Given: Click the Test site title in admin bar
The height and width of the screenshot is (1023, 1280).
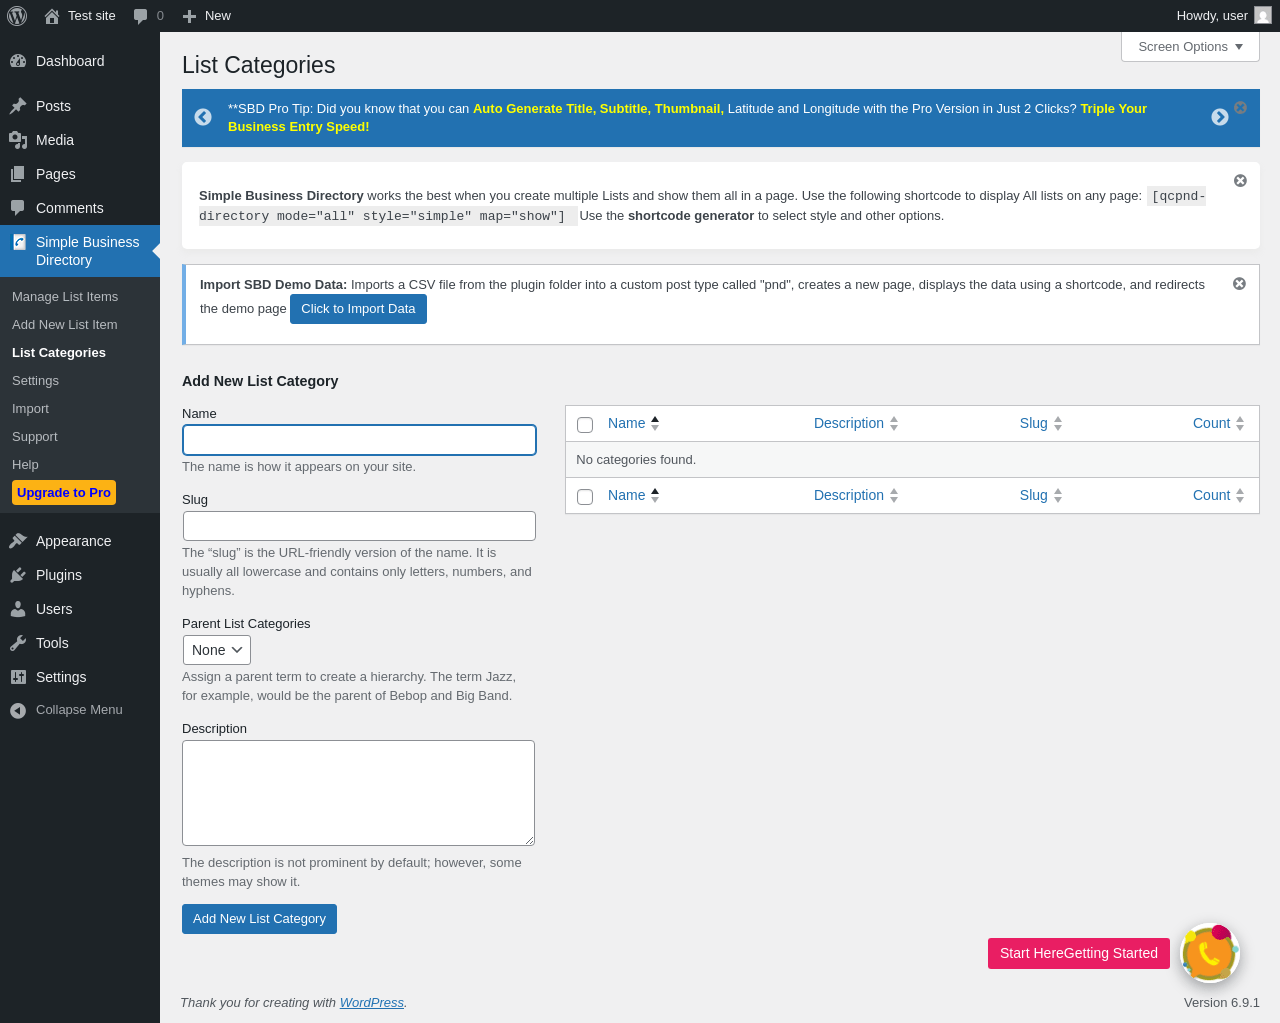Looking at the screenshot, I should pyautogui.click(x=92, y=16).
